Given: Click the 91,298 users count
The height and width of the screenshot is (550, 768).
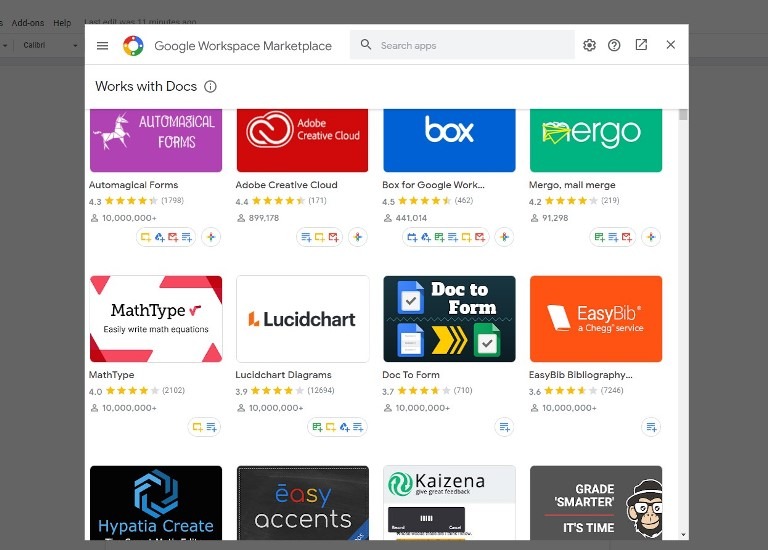Looking at the screenshot, I should point(555,218).
